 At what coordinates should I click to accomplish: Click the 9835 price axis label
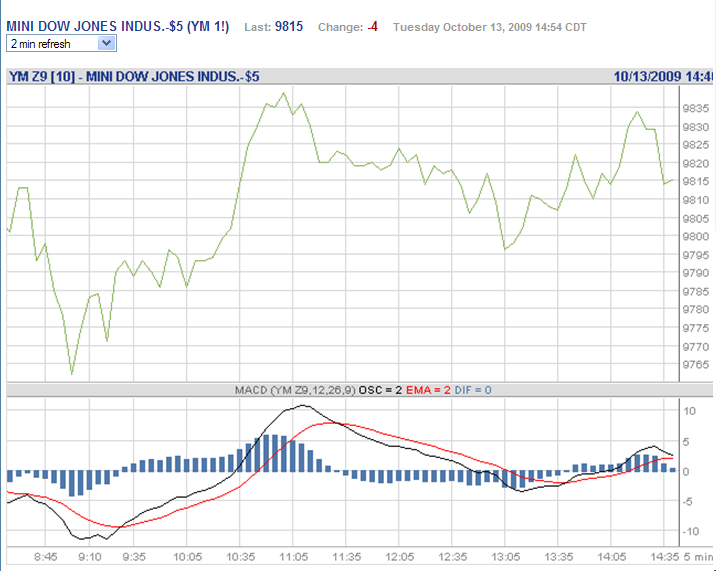coord(696,109)
